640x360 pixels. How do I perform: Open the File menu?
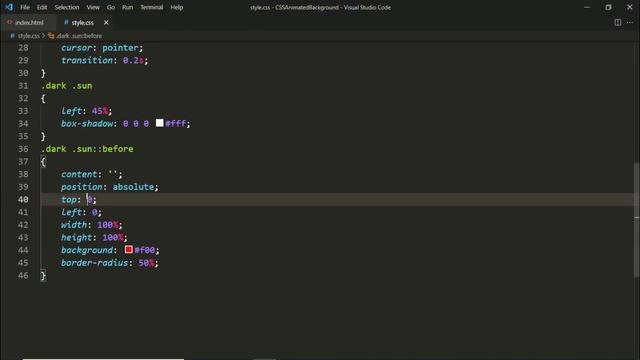coord(25,7)
